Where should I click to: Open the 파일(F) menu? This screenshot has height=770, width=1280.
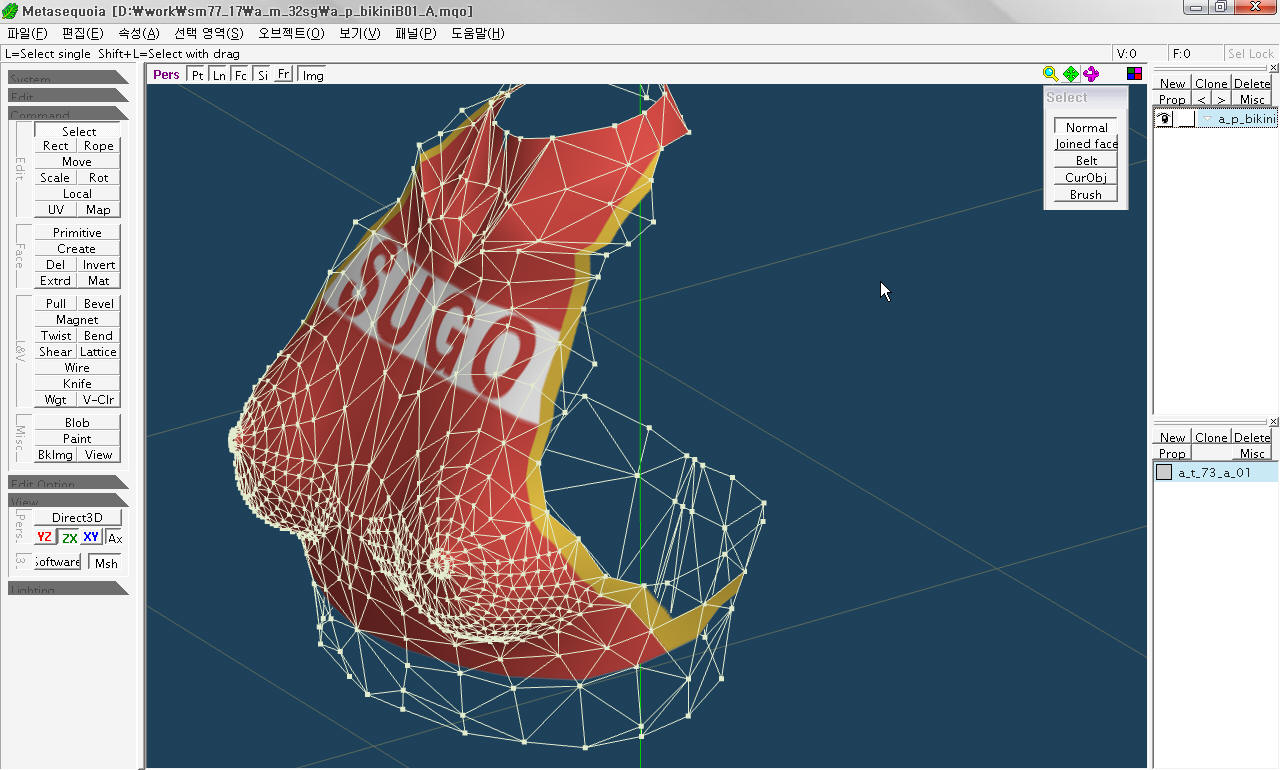point(27,33)
